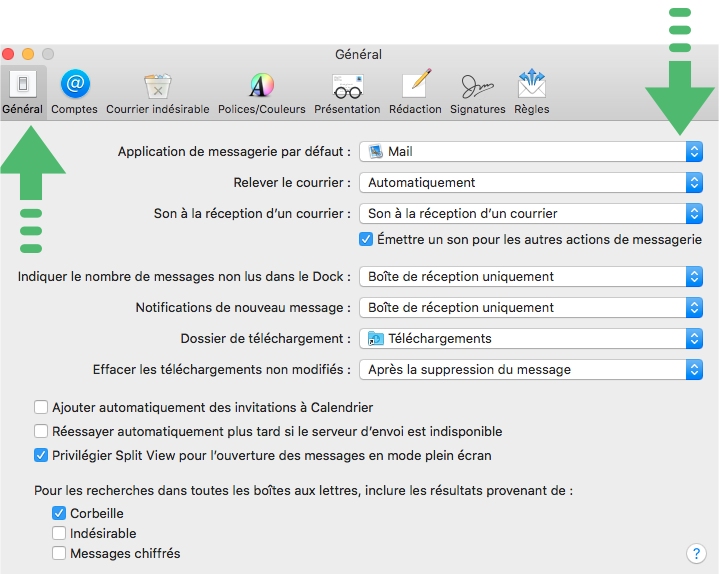Click the help question mark button
The image size is (721, 574).
click(x=697, y=553)
